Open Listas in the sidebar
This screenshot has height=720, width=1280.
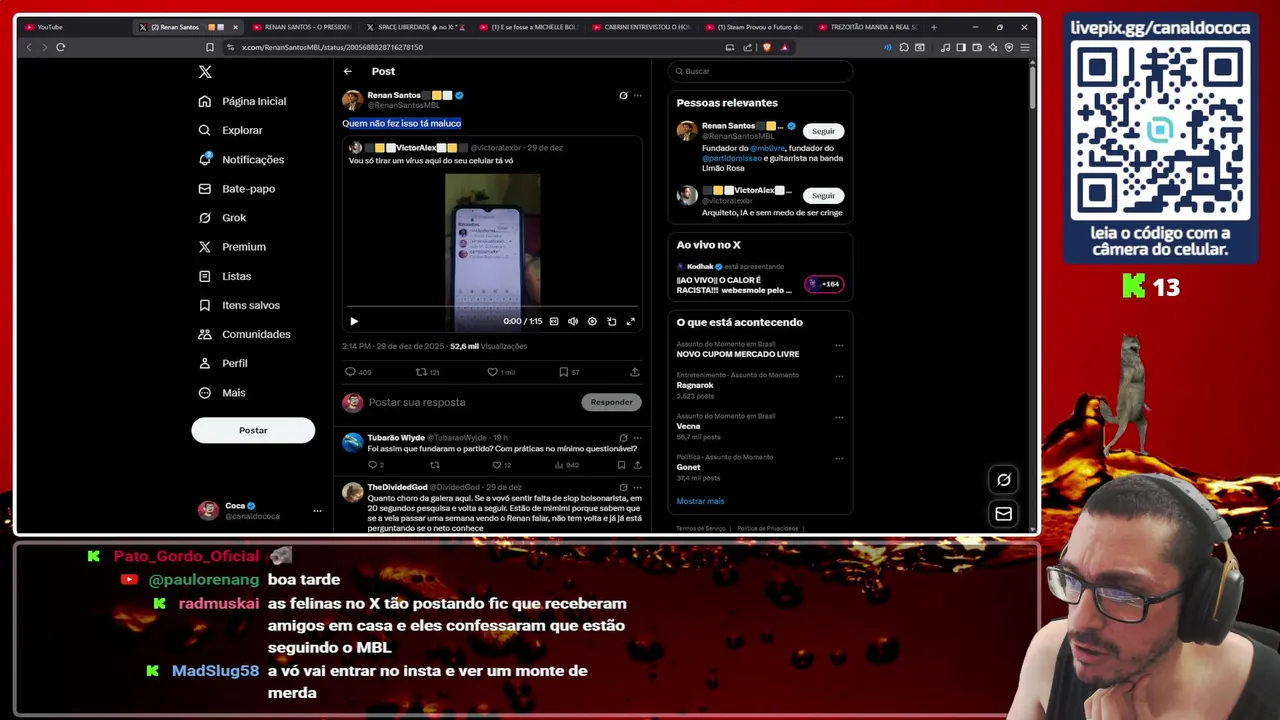[225, 276]
